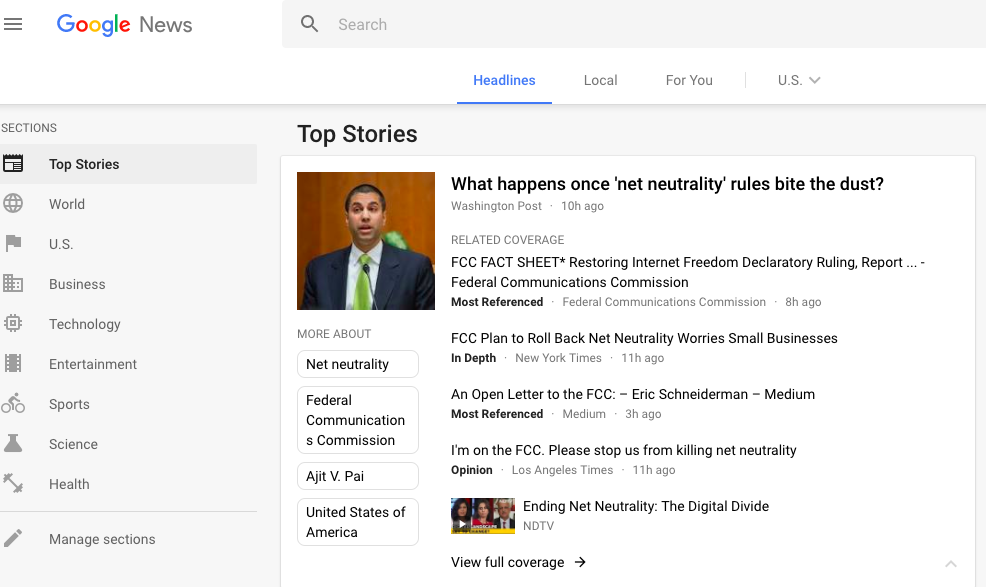
Task: Click the arrow beside View full coverage
Action: [580, 562]
